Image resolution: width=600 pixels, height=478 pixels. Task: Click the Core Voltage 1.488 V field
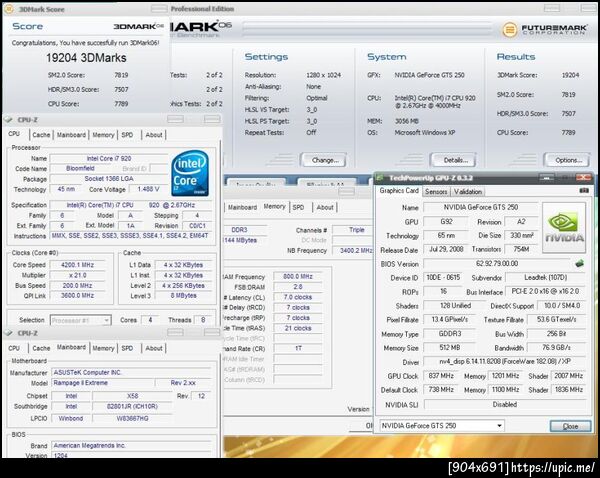coord(148,189)
